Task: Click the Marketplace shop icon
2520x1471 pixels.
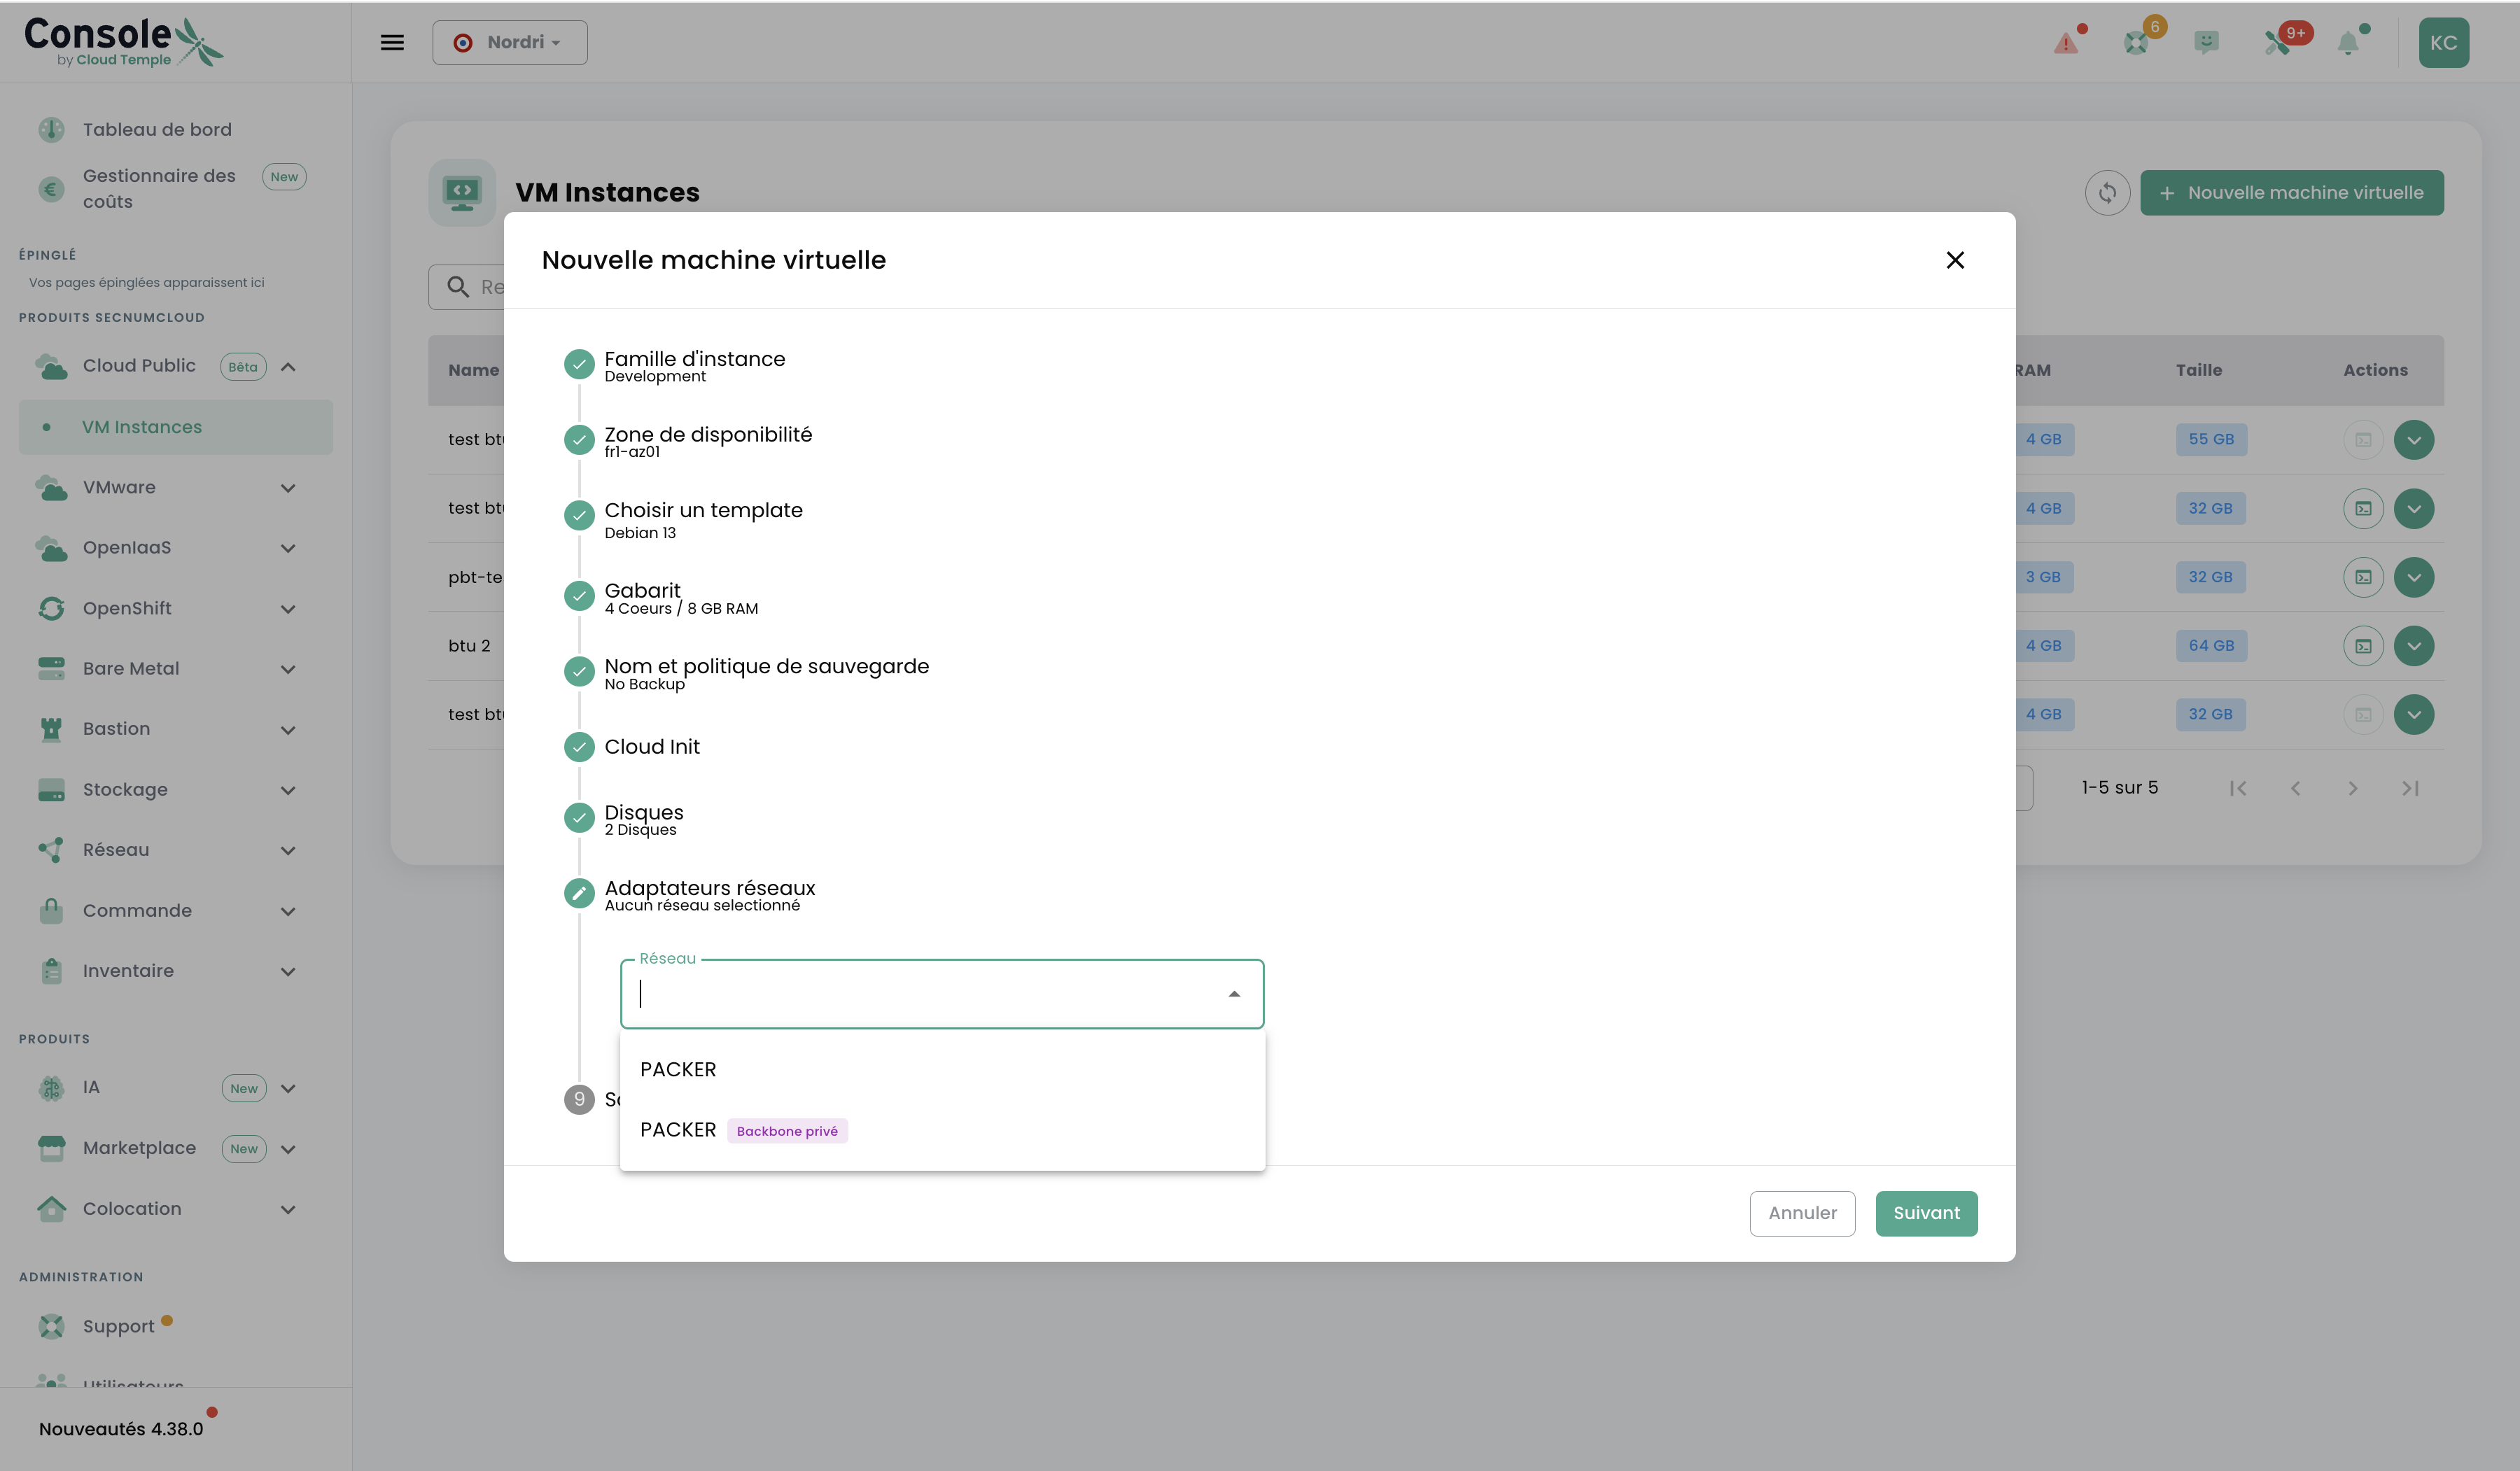Action: click(x=51, y=1148)
